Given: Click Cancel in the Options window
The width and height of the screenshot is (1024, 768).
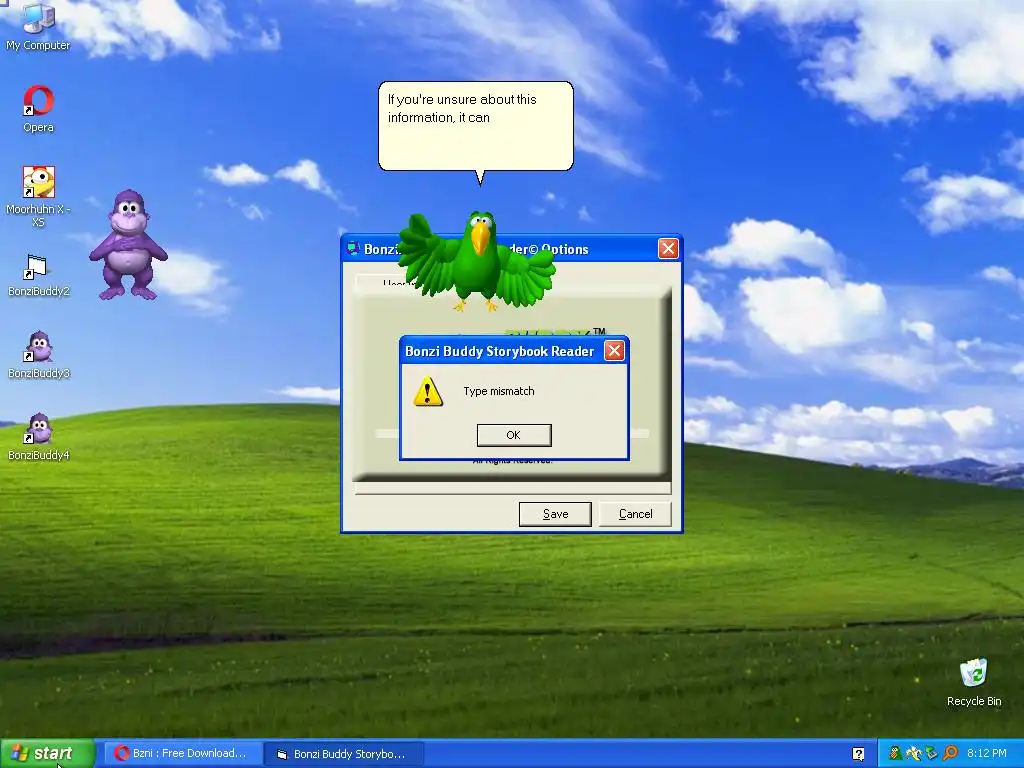Looking at the screenshot, I should point(635,514).
